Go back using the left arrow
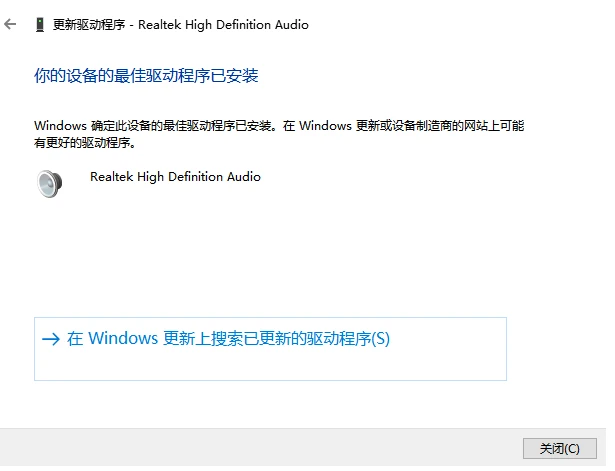This screenshot has width=615, height=471. 10,24
